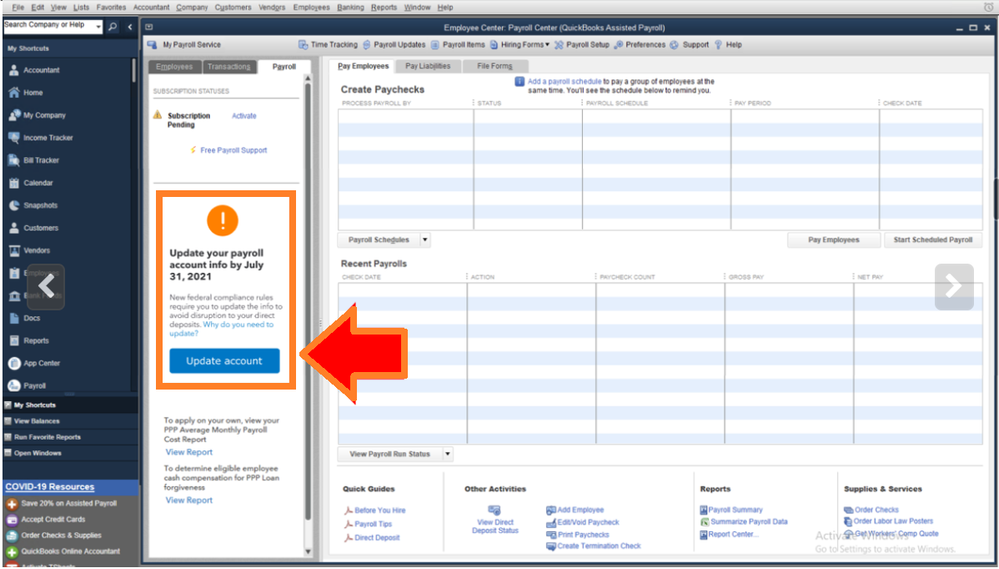
Task: Select the Pay Liabilities tab
Action: point(428,66)
